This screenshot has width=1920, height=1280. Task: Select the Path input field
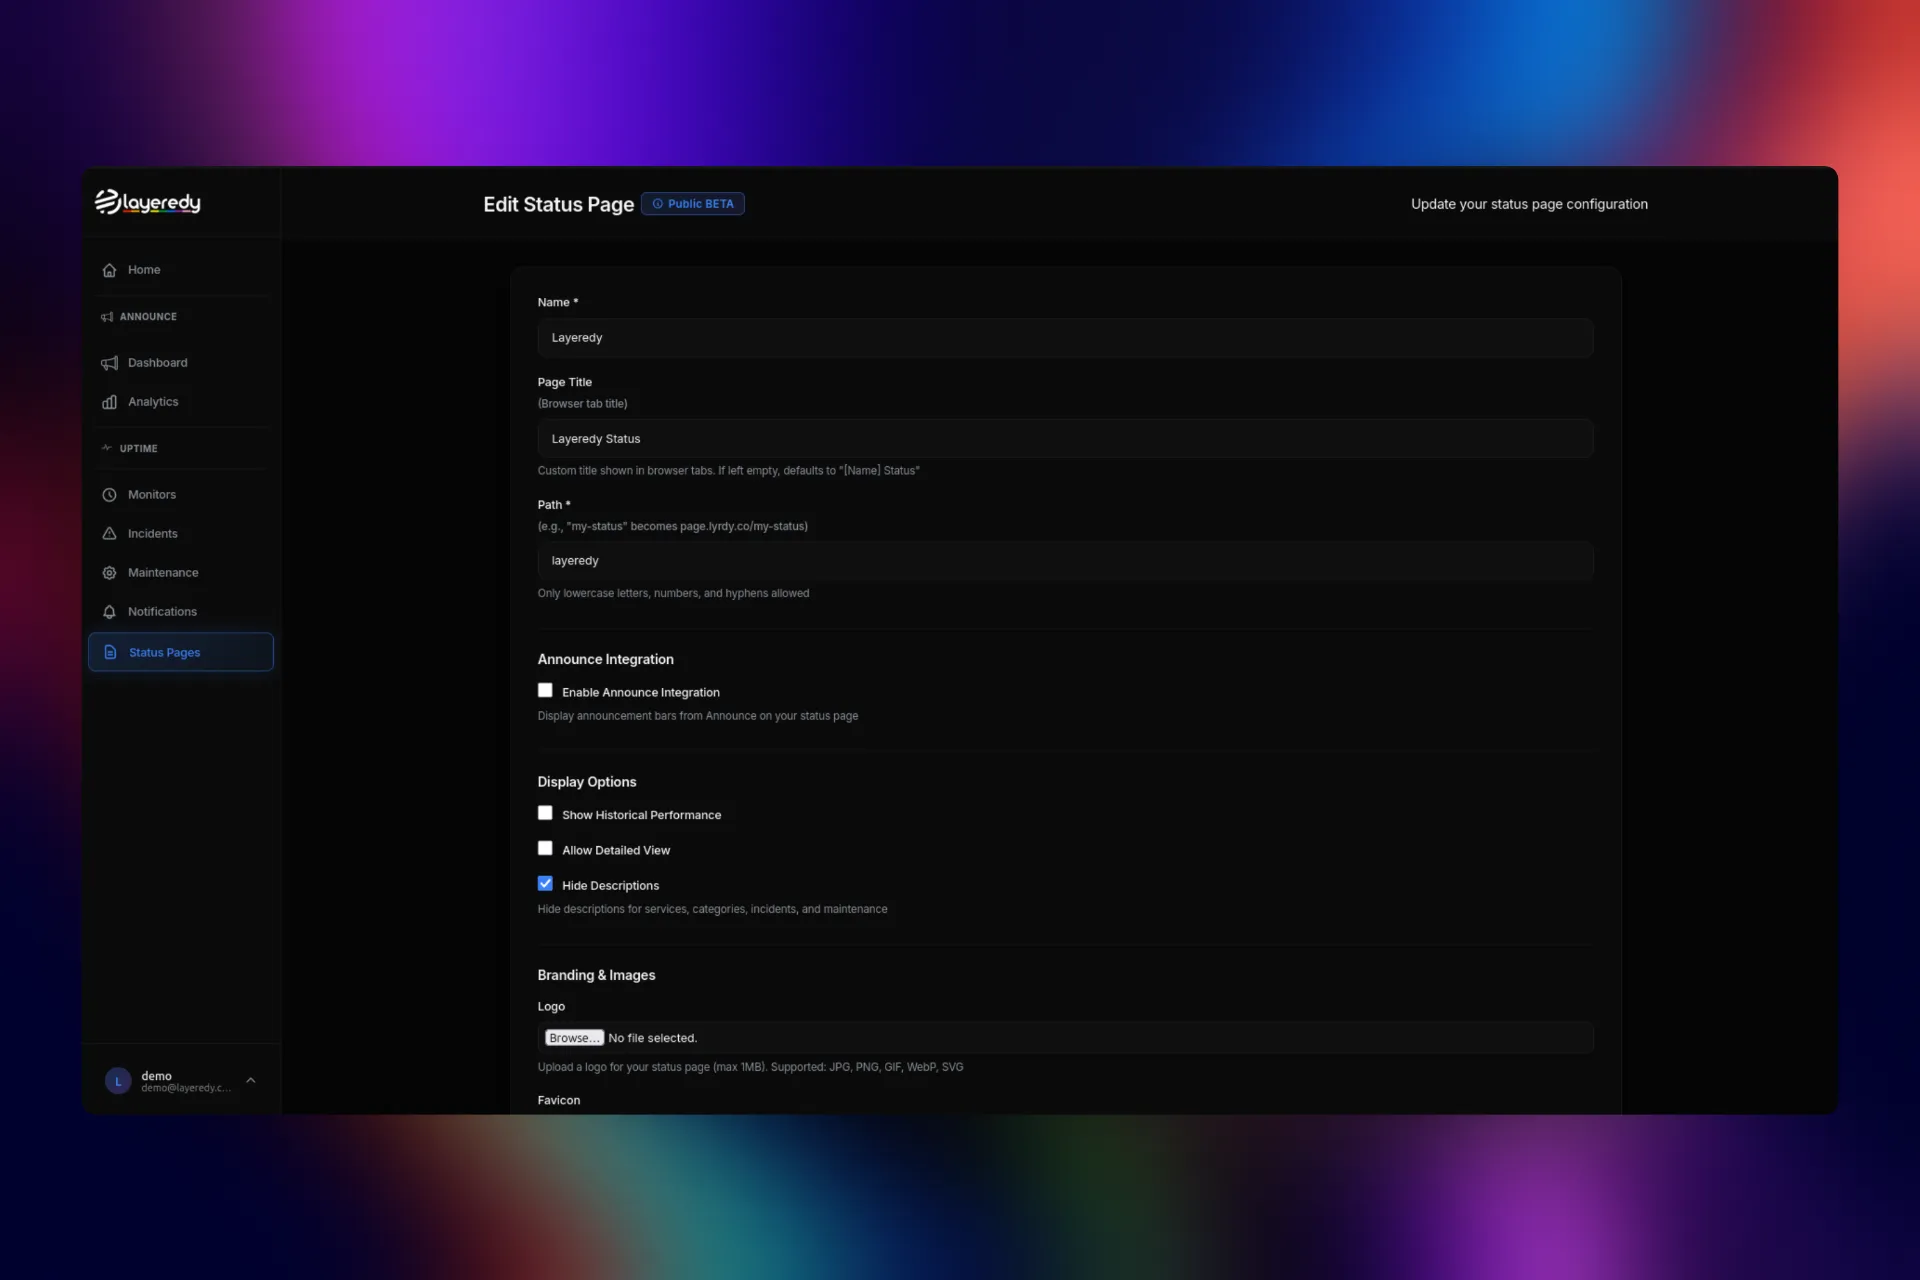pyautogui.click(x=1064, y=560)
